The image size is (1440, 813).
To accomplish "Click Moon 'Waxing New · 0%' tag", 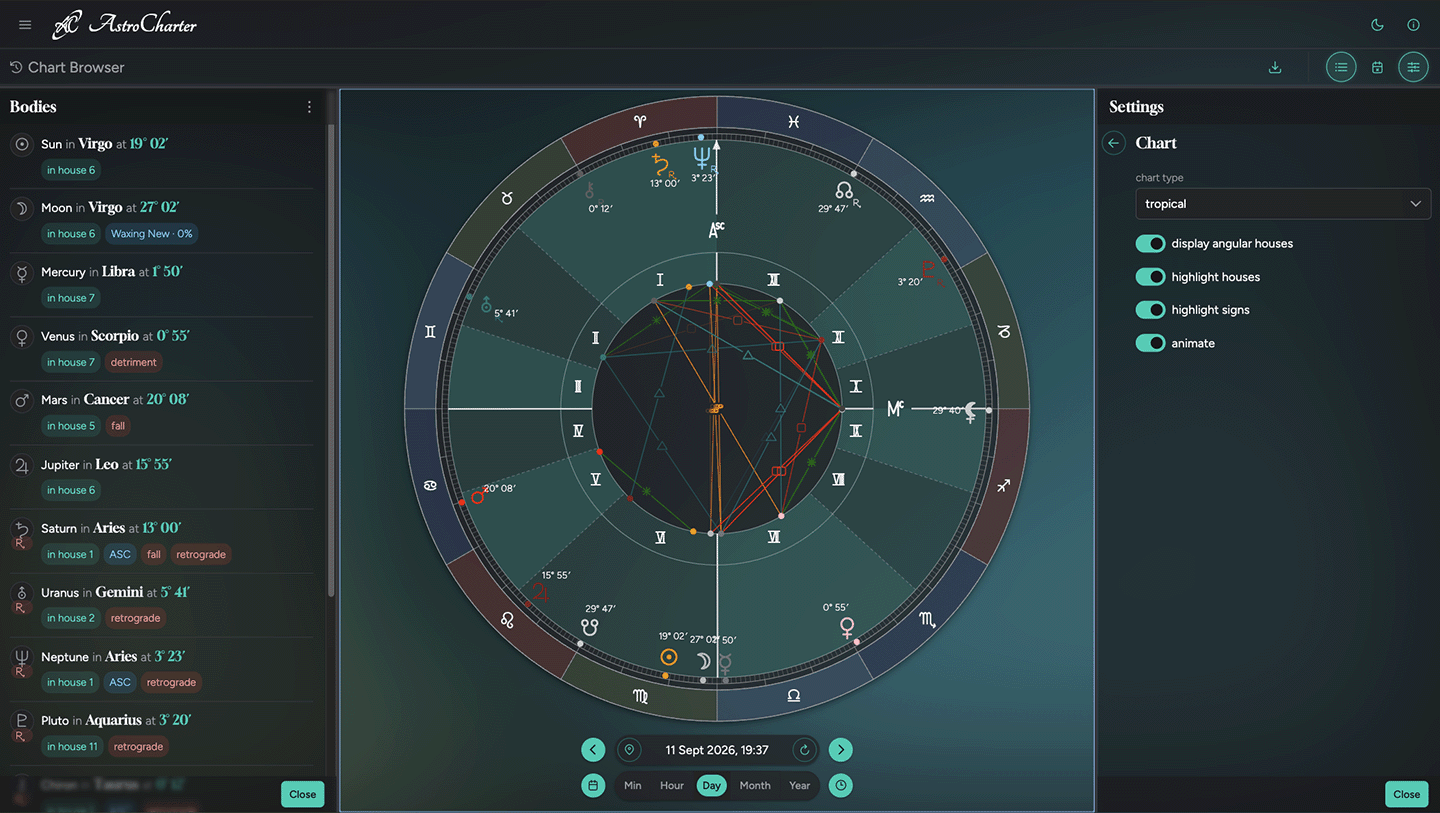I will pyautogui.click(x=151, y=234).
